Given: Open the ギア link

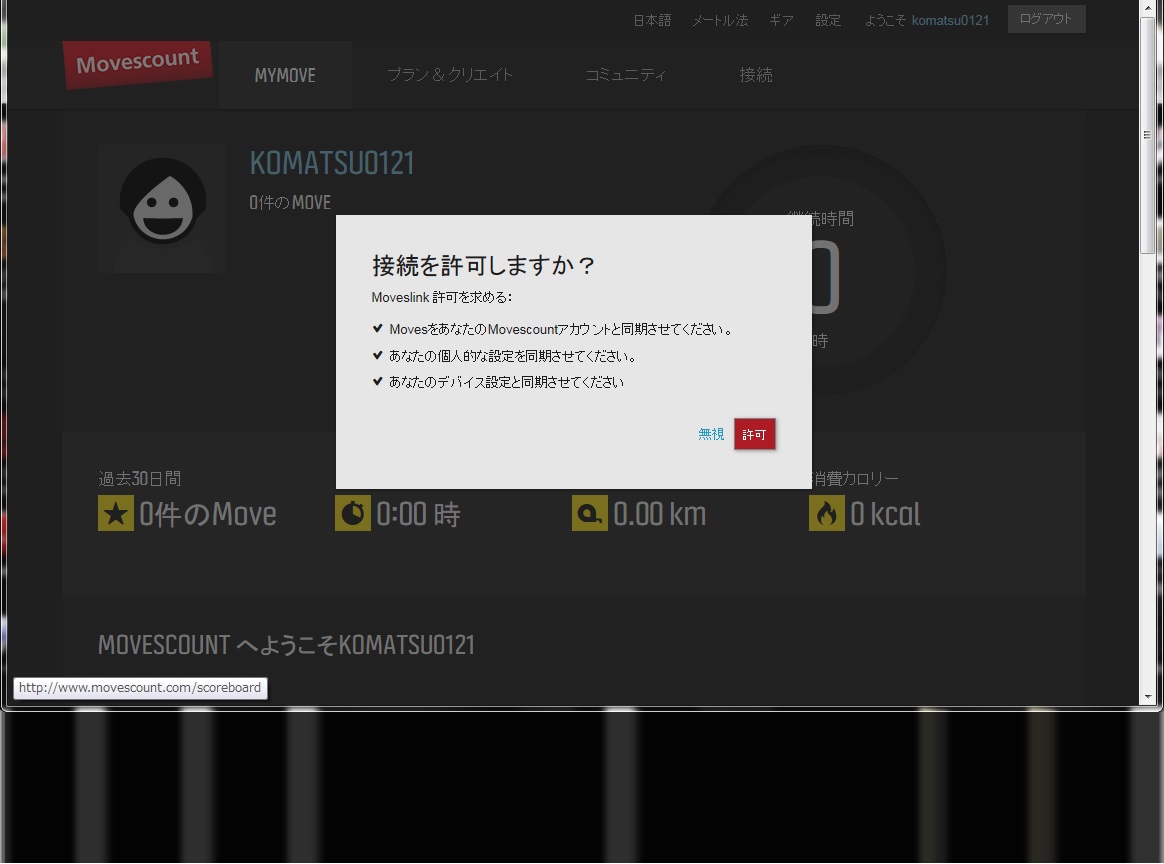Looking at the screenshot, I should click(781, 21).
